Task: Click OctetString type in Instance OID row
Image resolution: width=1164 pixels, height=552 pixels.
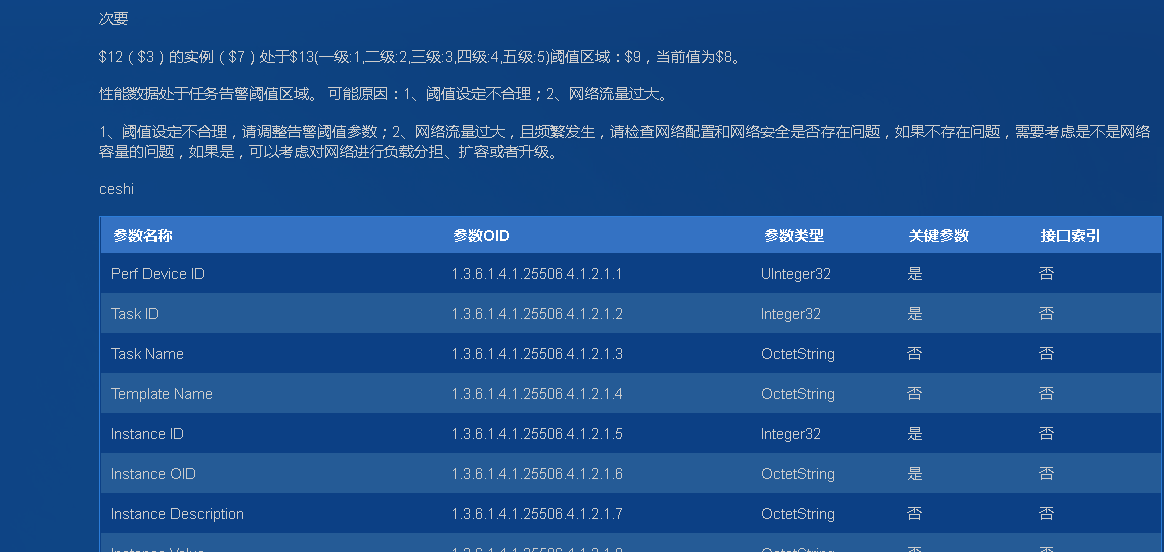Action: [x=798, y=474]
